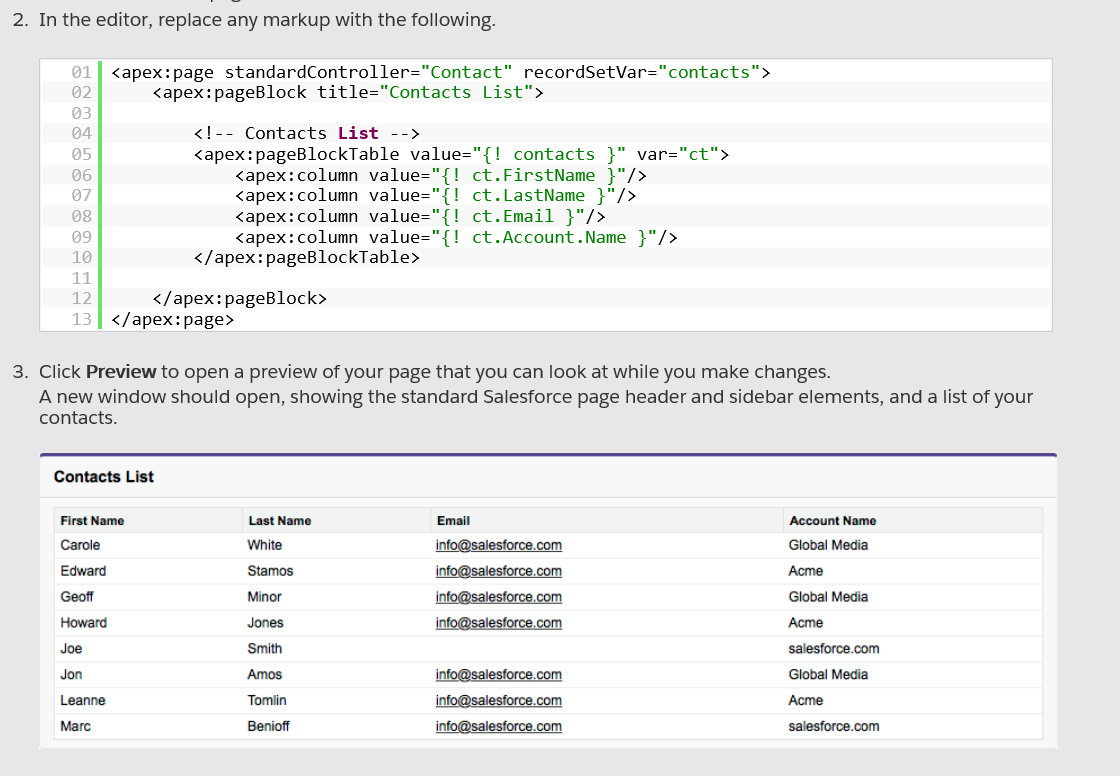Click Howard Jones's email link
The image size is (1120, 776).
click(498, 623)
